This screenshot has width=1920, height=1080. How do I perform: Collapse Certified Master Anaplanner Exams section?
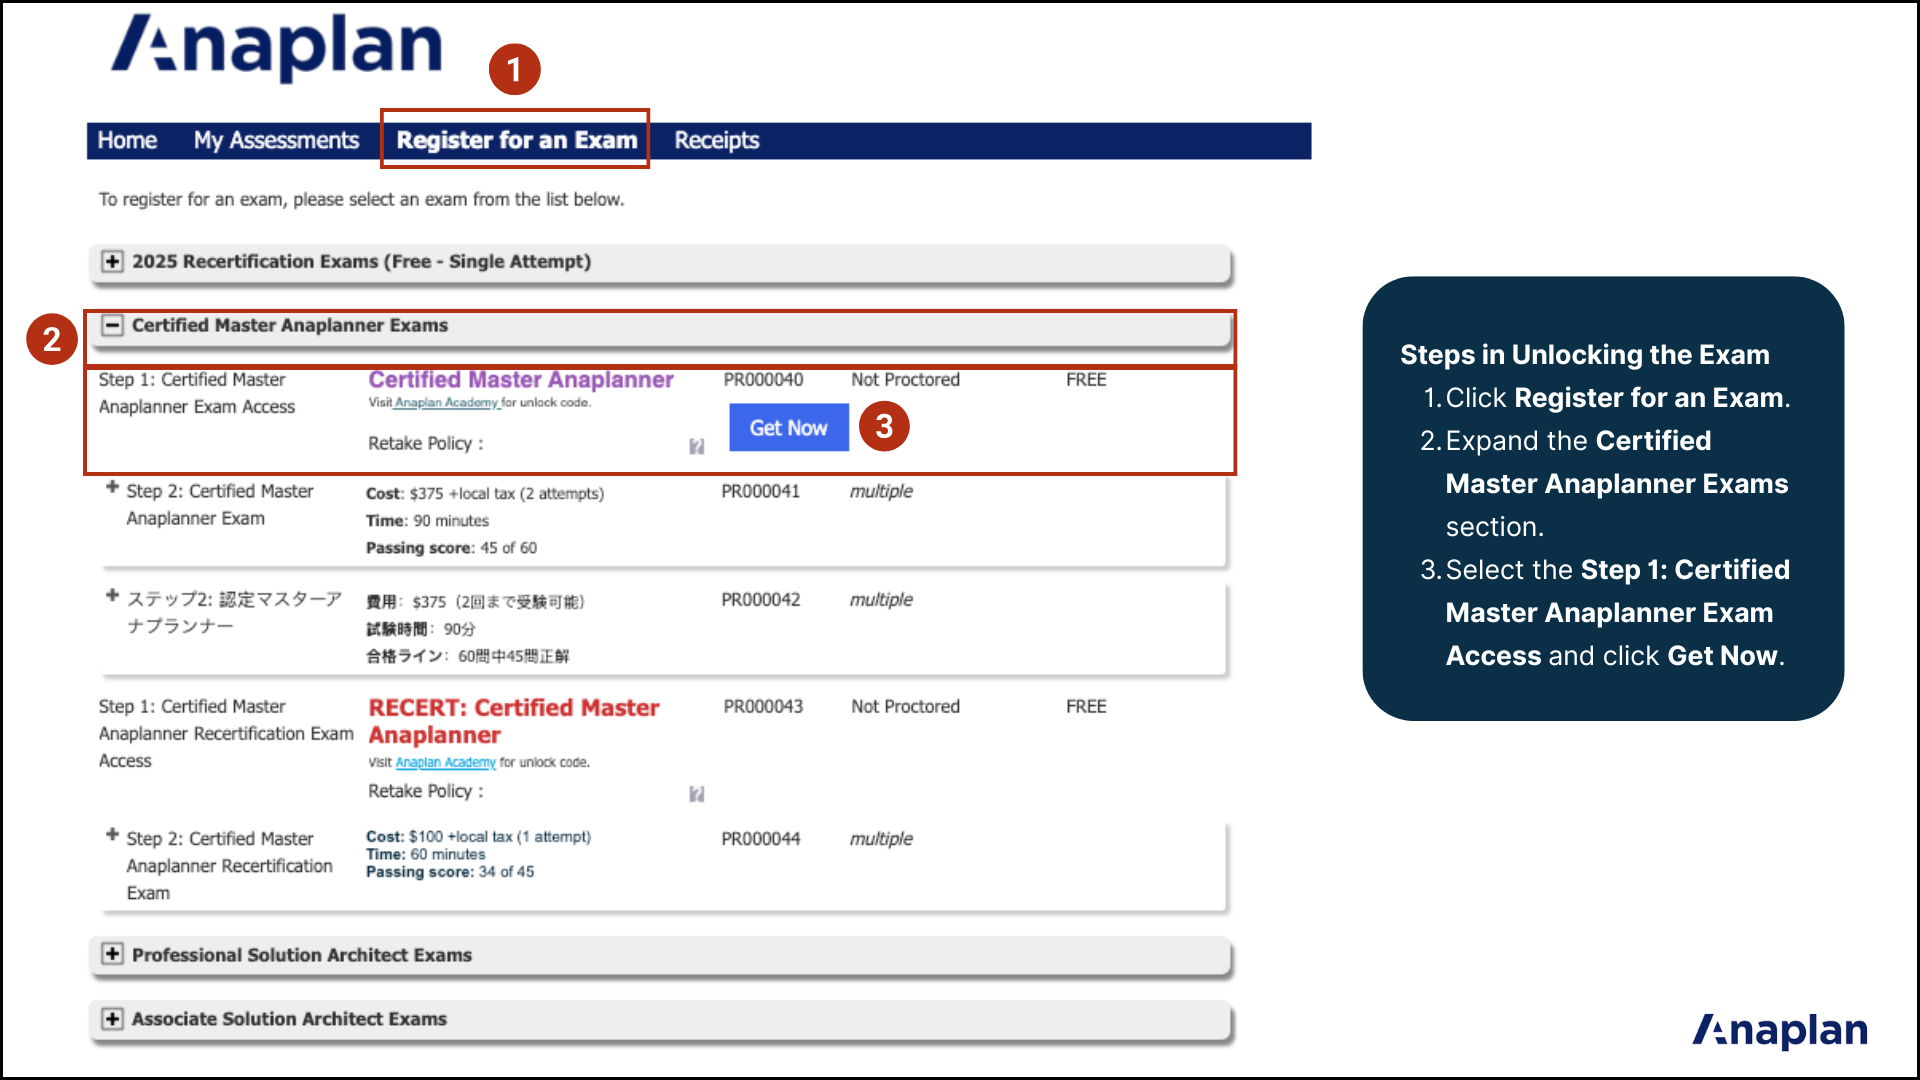click(x=112, y=326)
